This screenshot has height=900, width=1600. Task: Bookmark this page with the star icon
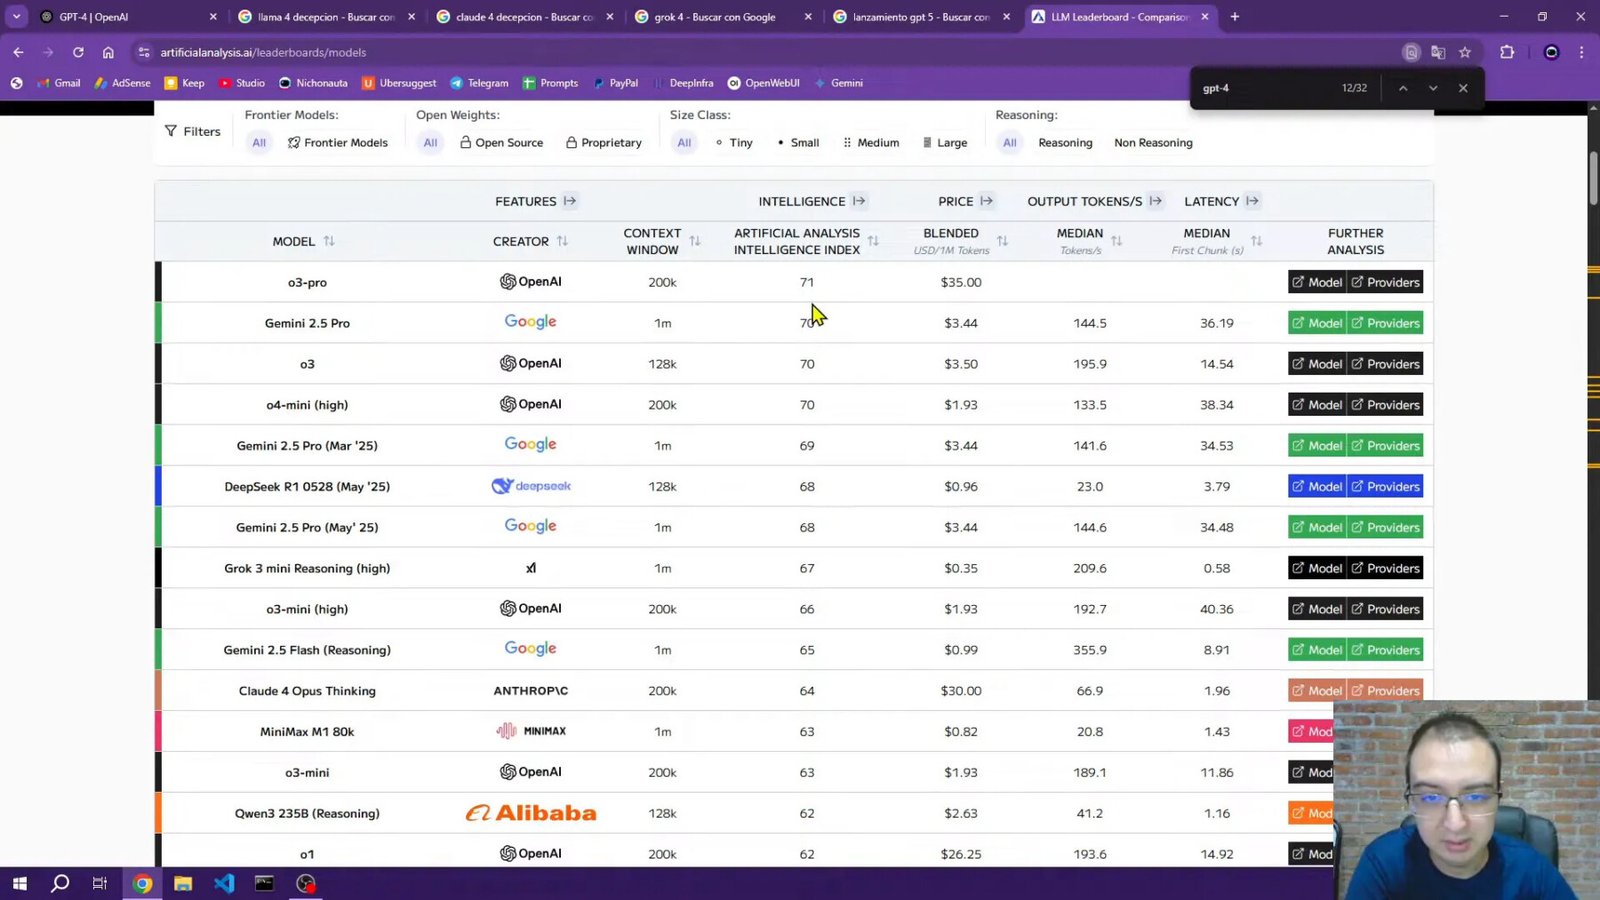(1465, 52)
